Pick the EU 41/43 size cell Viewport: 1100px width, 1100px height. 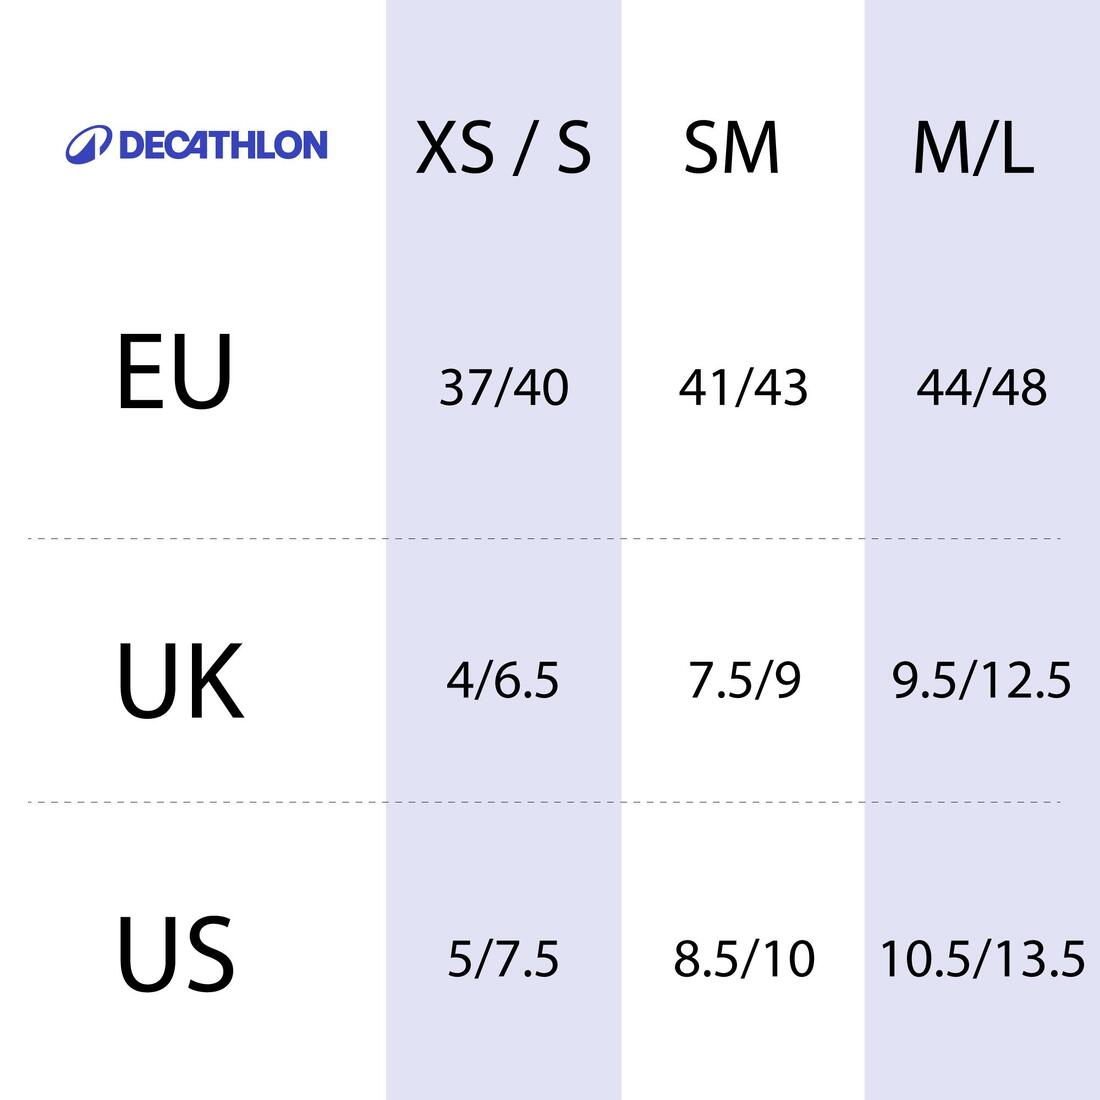742,388
